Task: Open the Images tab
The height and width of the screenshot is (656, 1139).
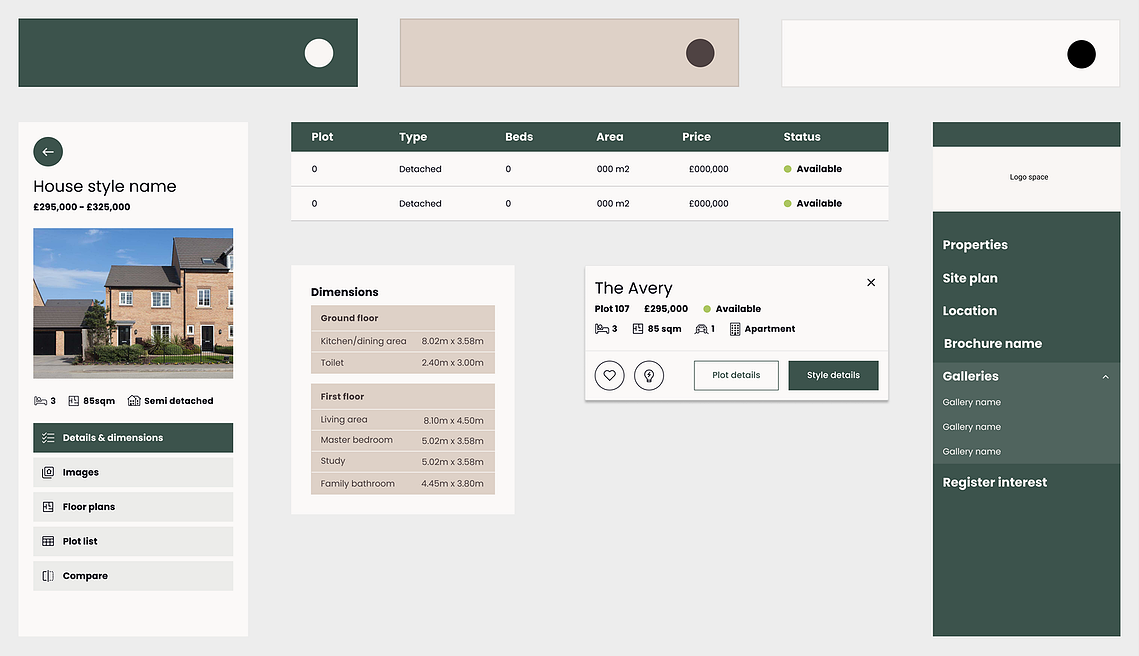Action: point(133,472)
